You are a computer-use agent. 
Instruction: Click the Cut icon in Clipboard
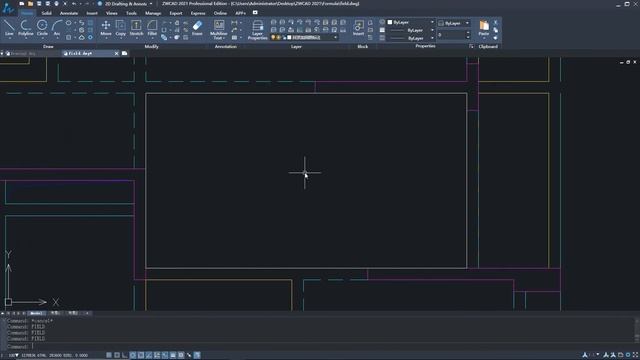(x=496, y=23)
